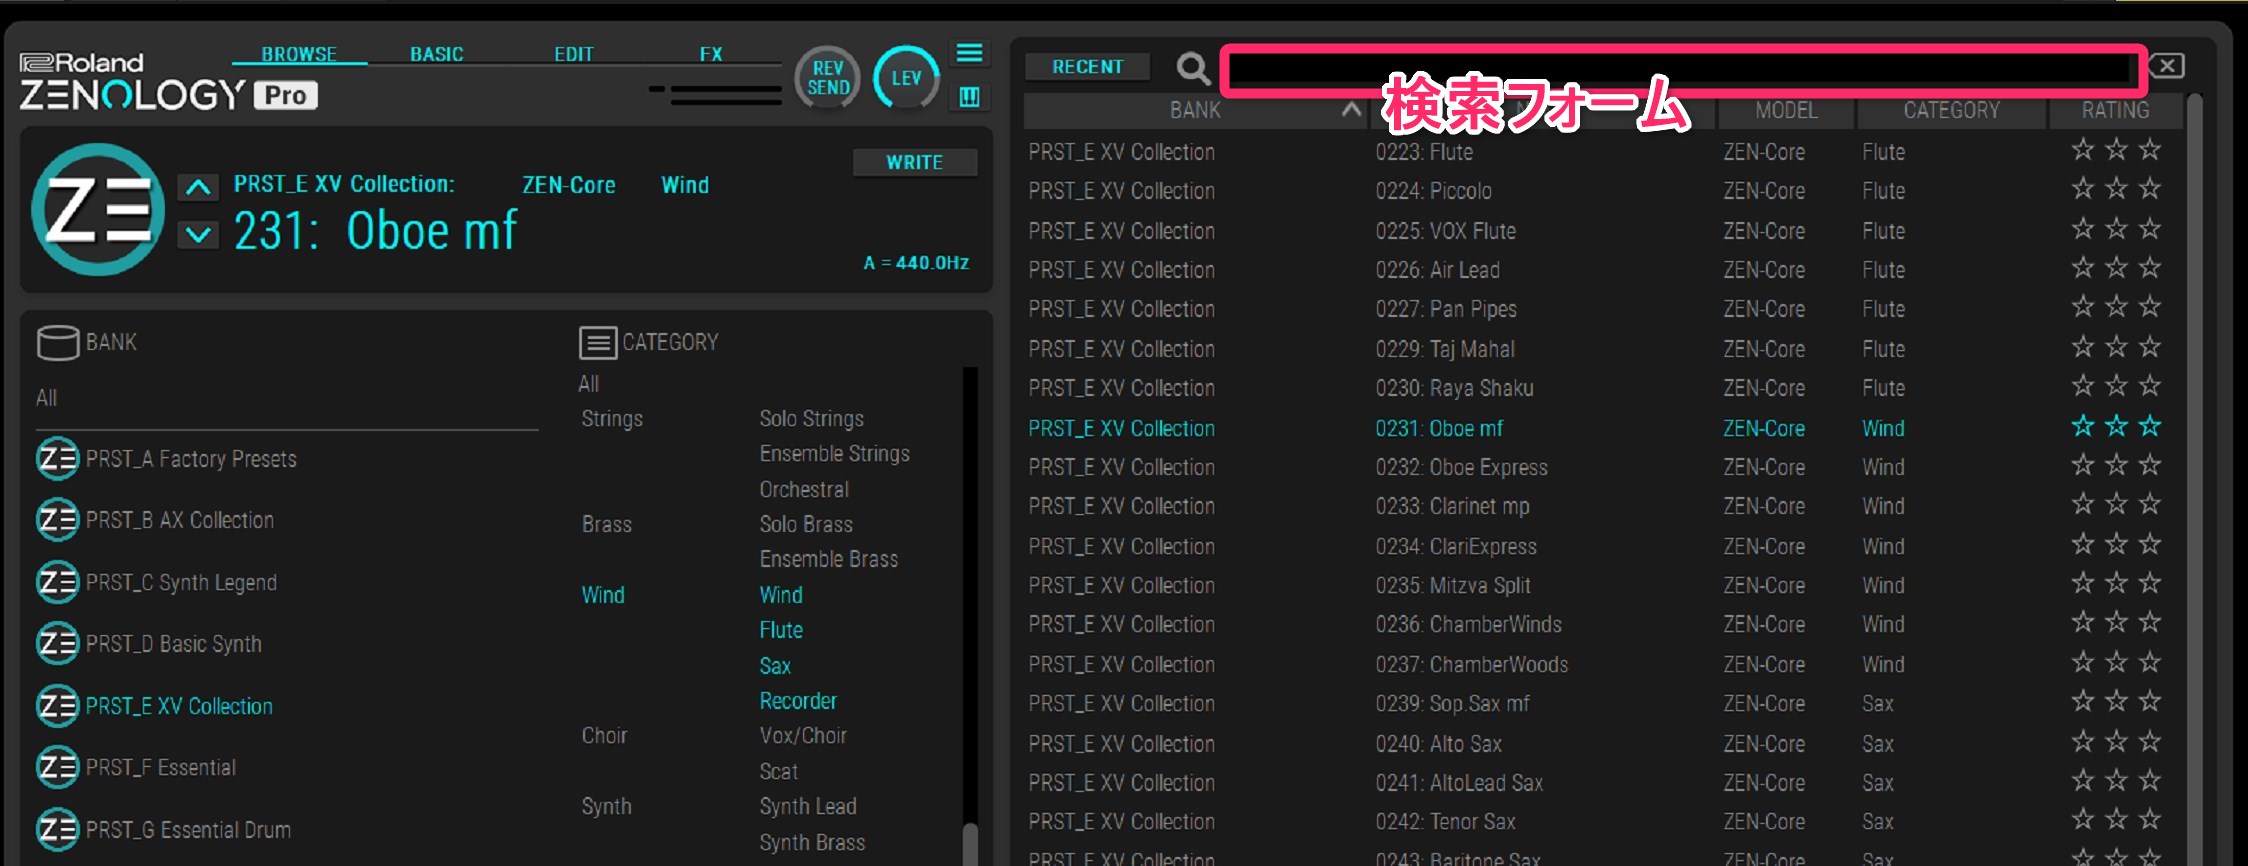The image size is (2248, 866).
Task: Sort list by RATING column header
Action: [x=2115, y=110]
